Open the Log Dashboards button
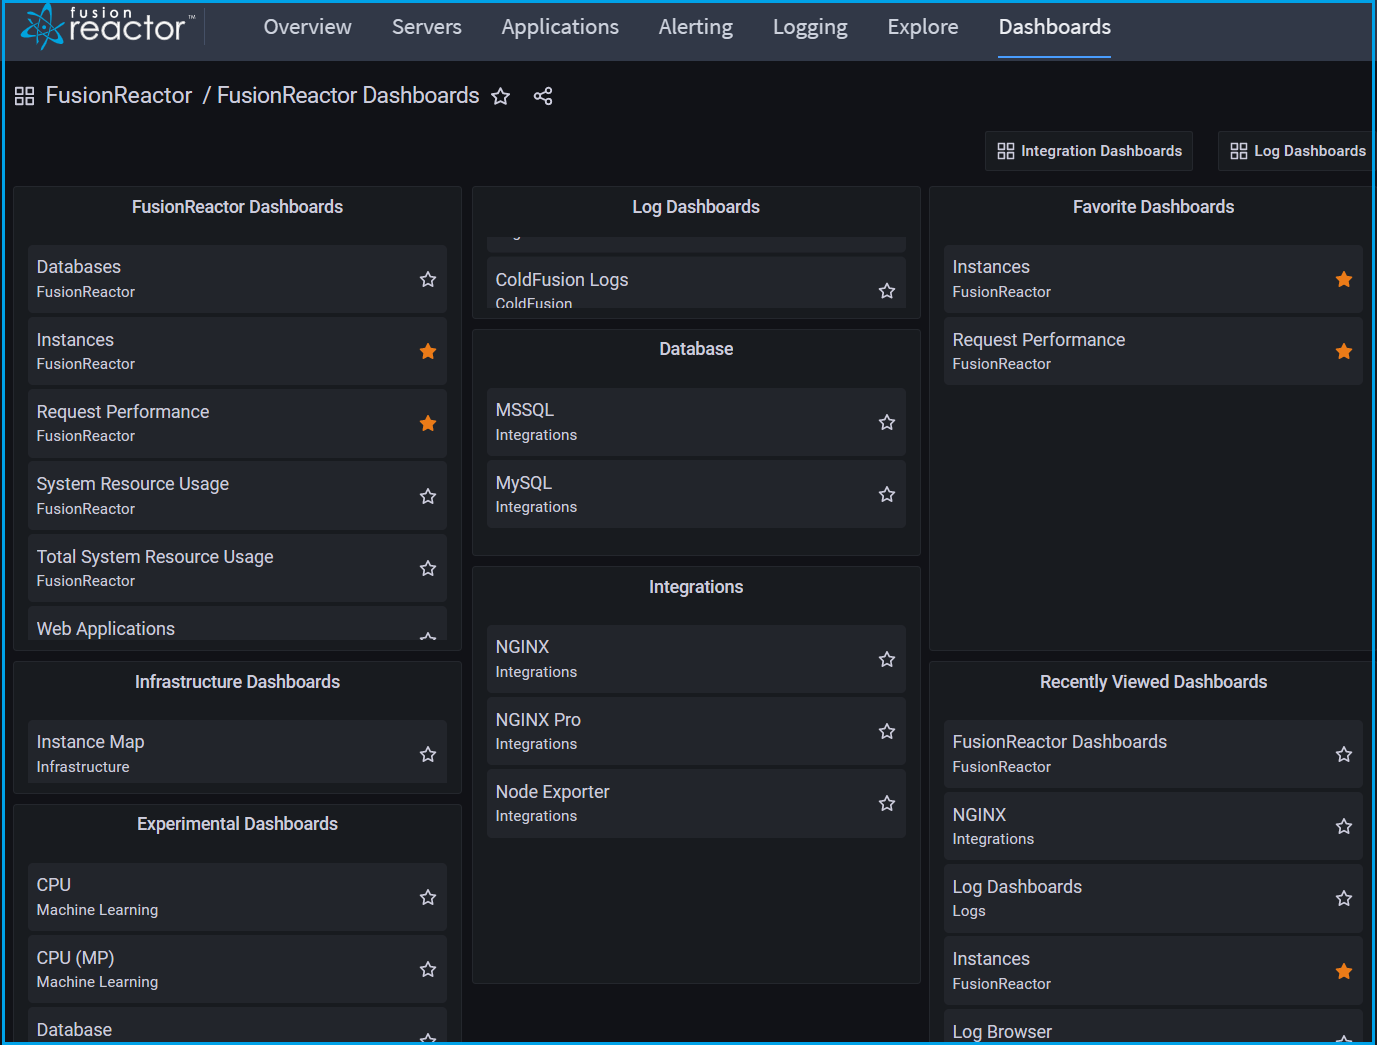1377x1045 pixels. tap(1297, 151)
